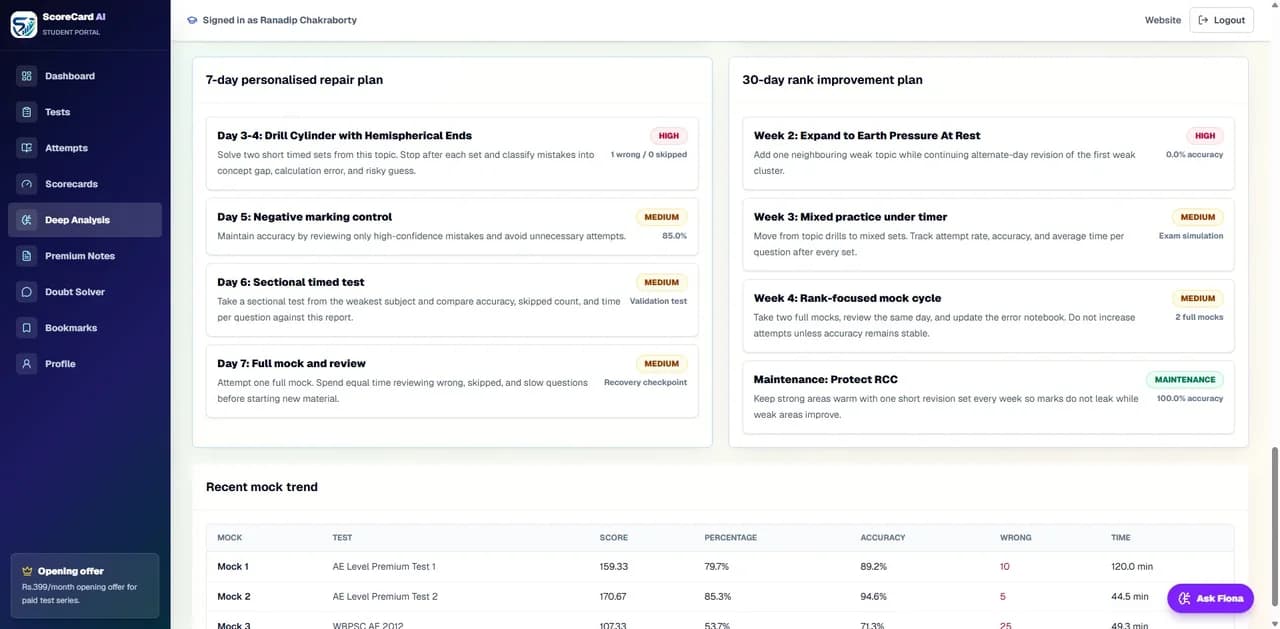This screenshot has height=629, width=1280.
Task: Go to Bookmarks in the sidebar
Action: [x=85, y=328]
